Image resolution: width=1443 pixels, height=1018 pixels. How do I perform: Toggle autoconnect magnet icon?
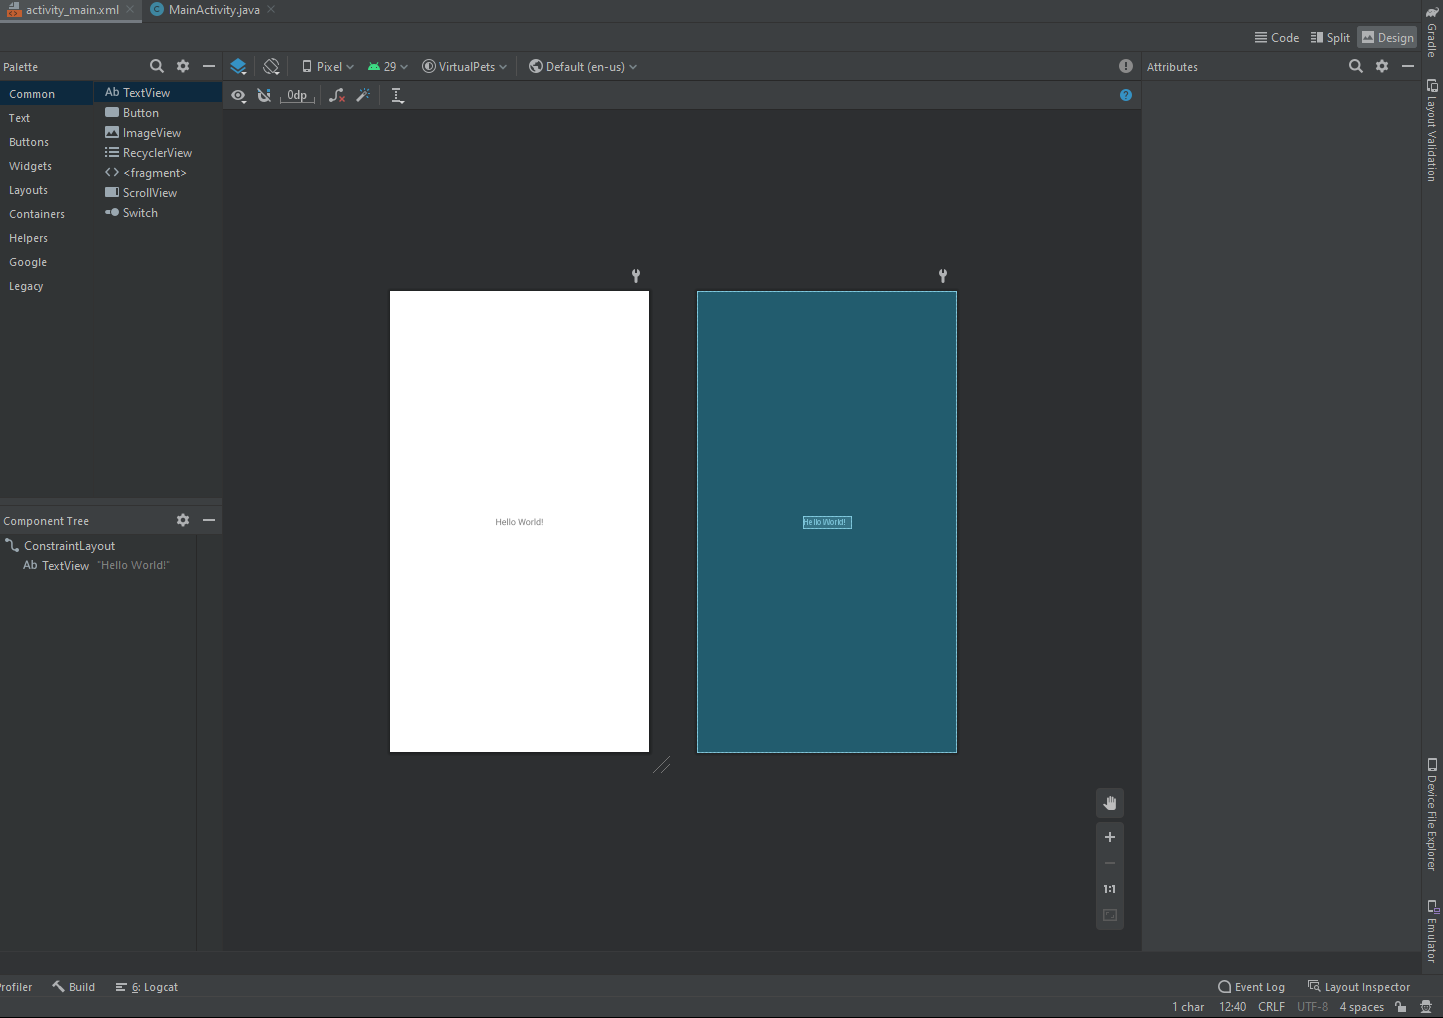click(x=264, y=96)
